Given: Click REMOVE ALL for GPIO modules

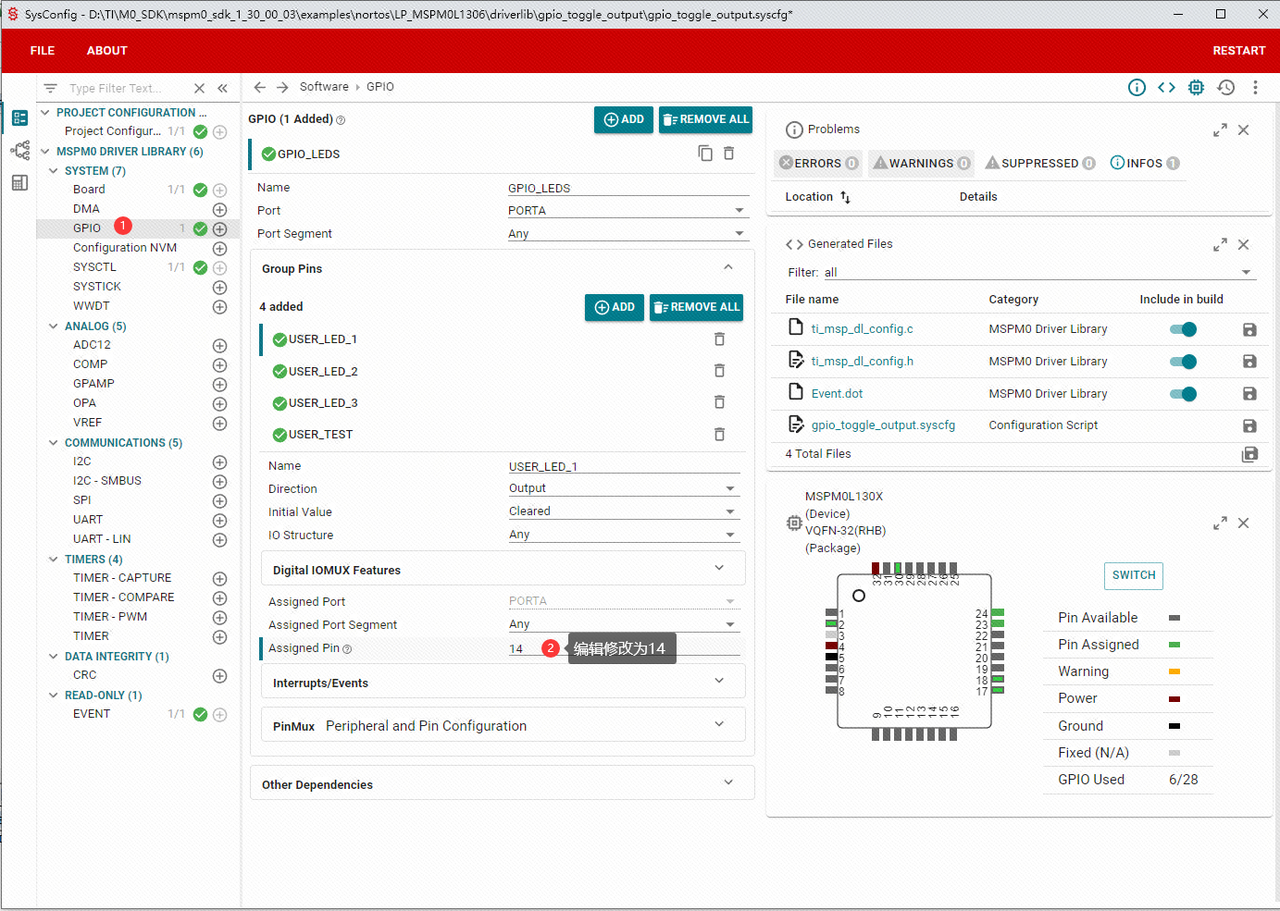Looking at the screenshot, I should 706,119.
